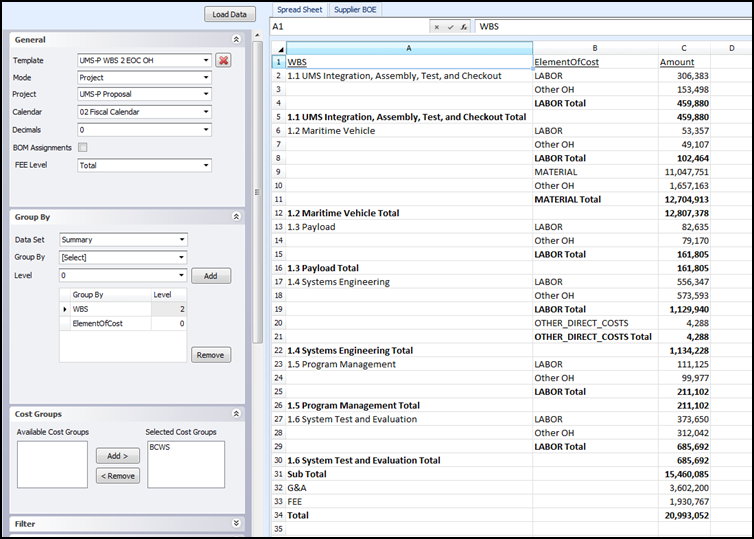Click the Available Cost Groups list box
754x539 pixels.
coord(52,464)
